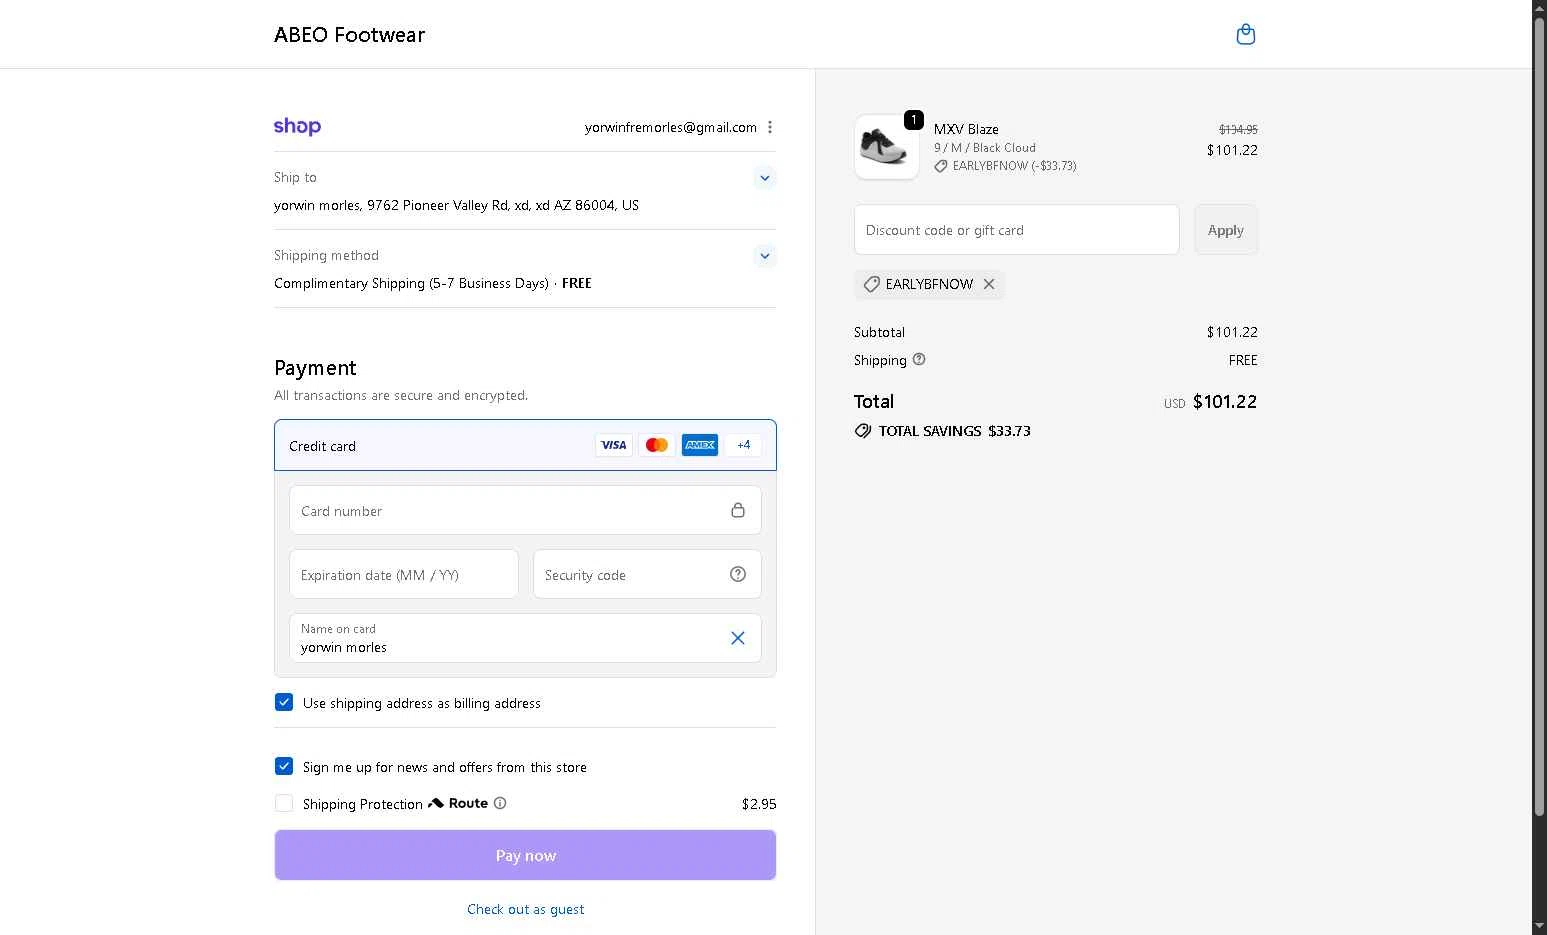This screenshot has width=1547, height=935.
Task: Toggle Use shipping address as billing address
Action: click(x=284, y=703)
